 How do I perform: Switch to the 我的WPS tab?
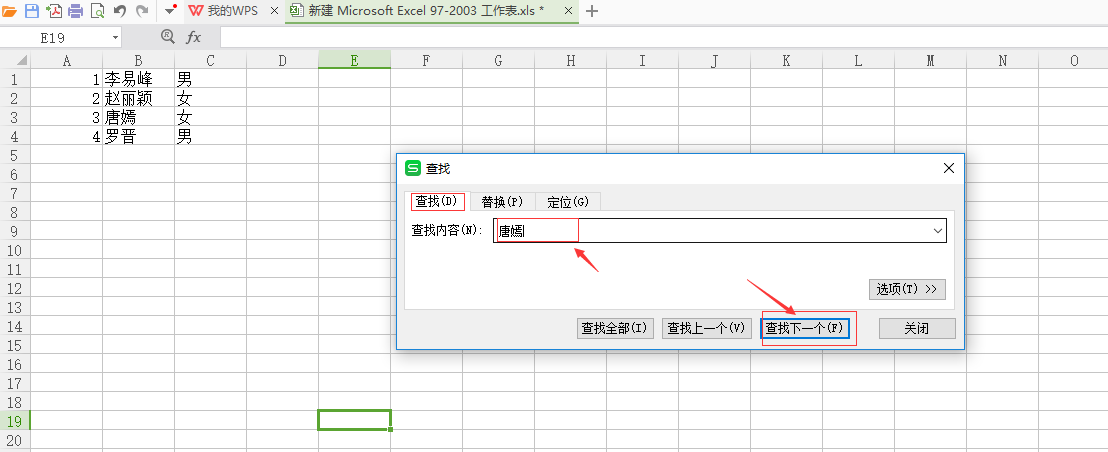(233, 11)
